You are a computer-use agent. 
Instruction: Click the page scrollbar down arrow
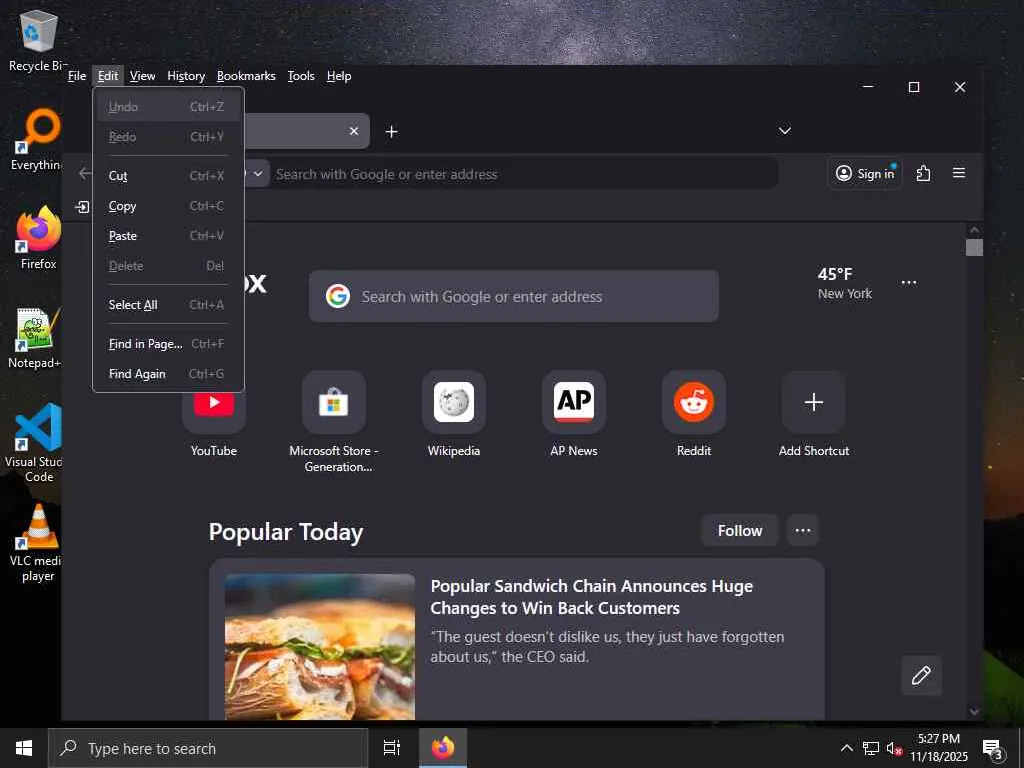(974, 712)
